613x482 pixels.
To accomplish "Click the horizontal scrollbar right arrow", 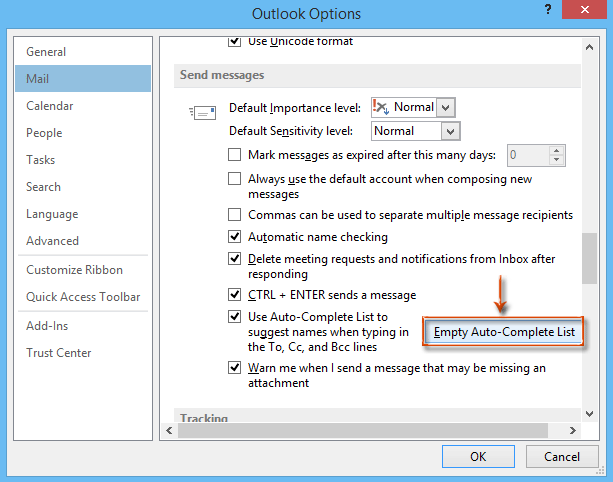I will [x=573, y=430].
